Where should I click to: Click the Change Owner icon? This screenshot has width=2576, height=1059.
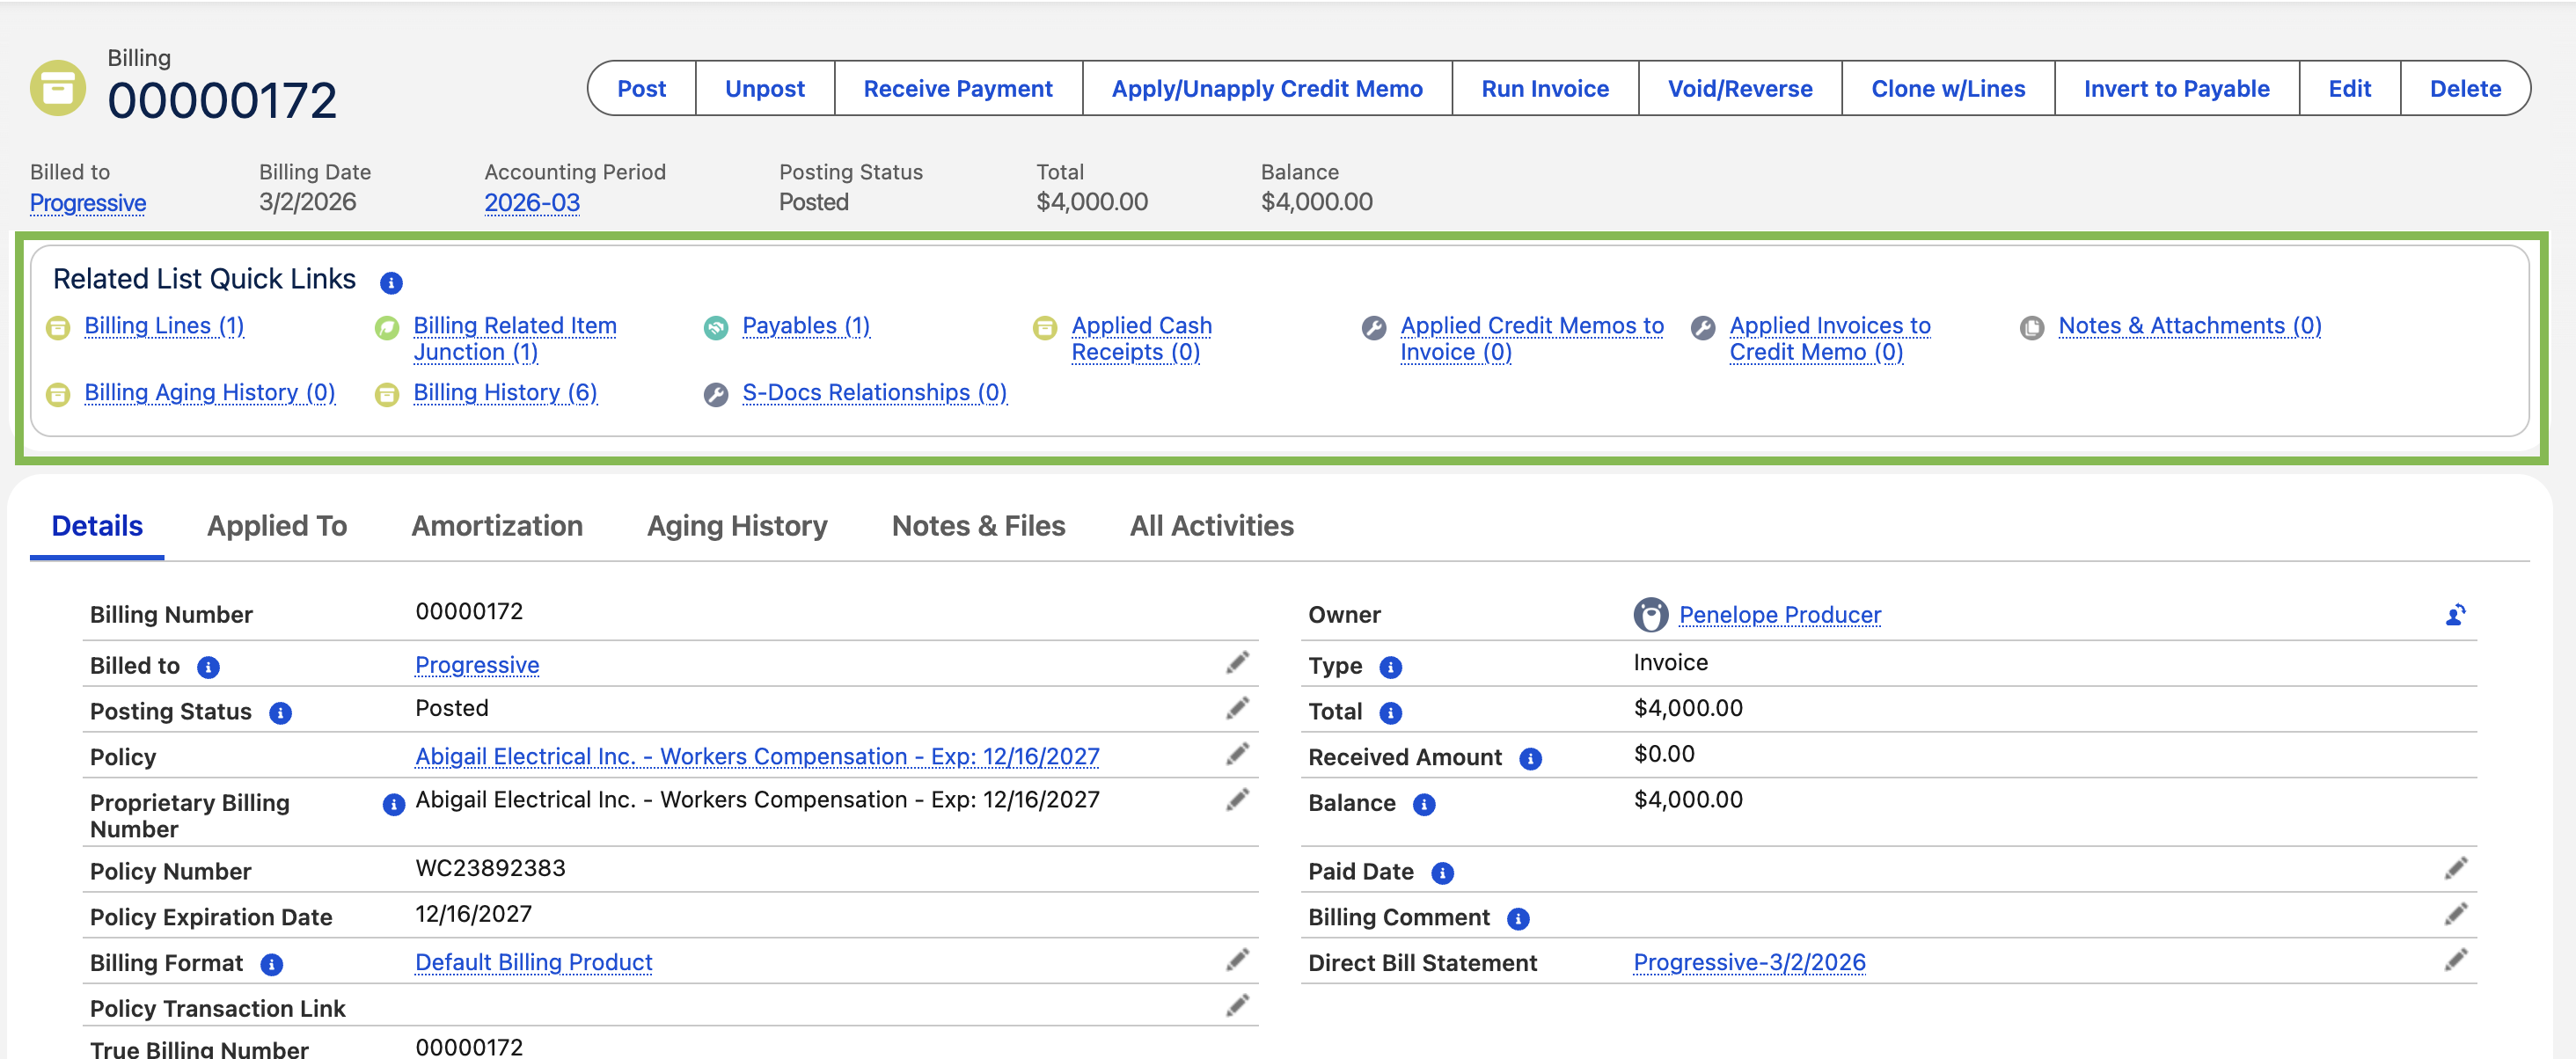coord(2456,615)
